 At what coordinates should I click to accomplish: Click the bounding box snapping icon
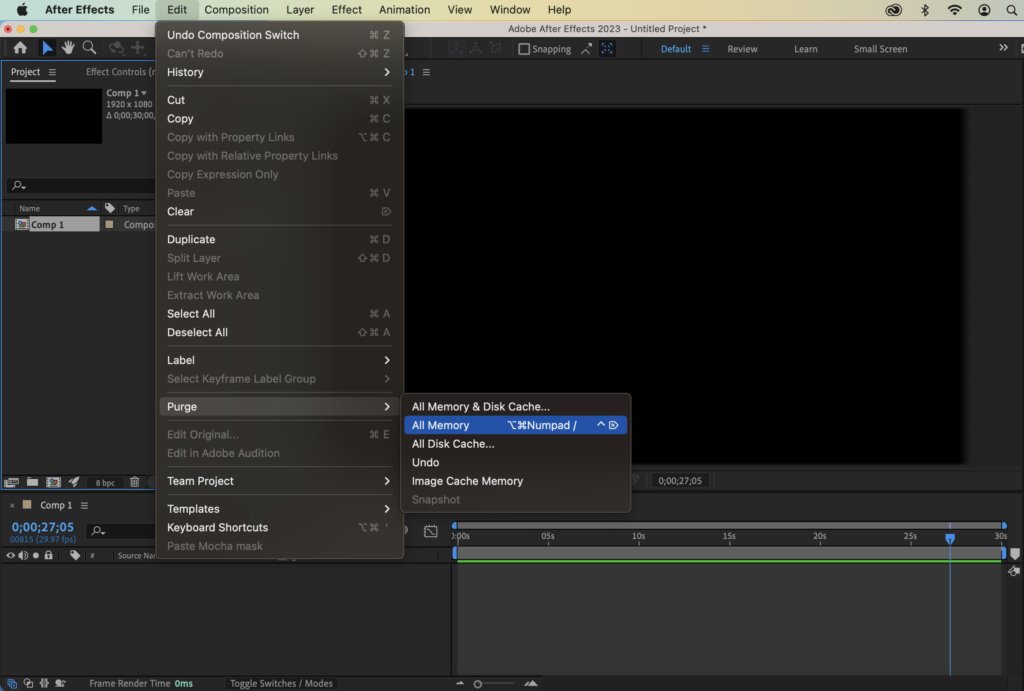607,48
